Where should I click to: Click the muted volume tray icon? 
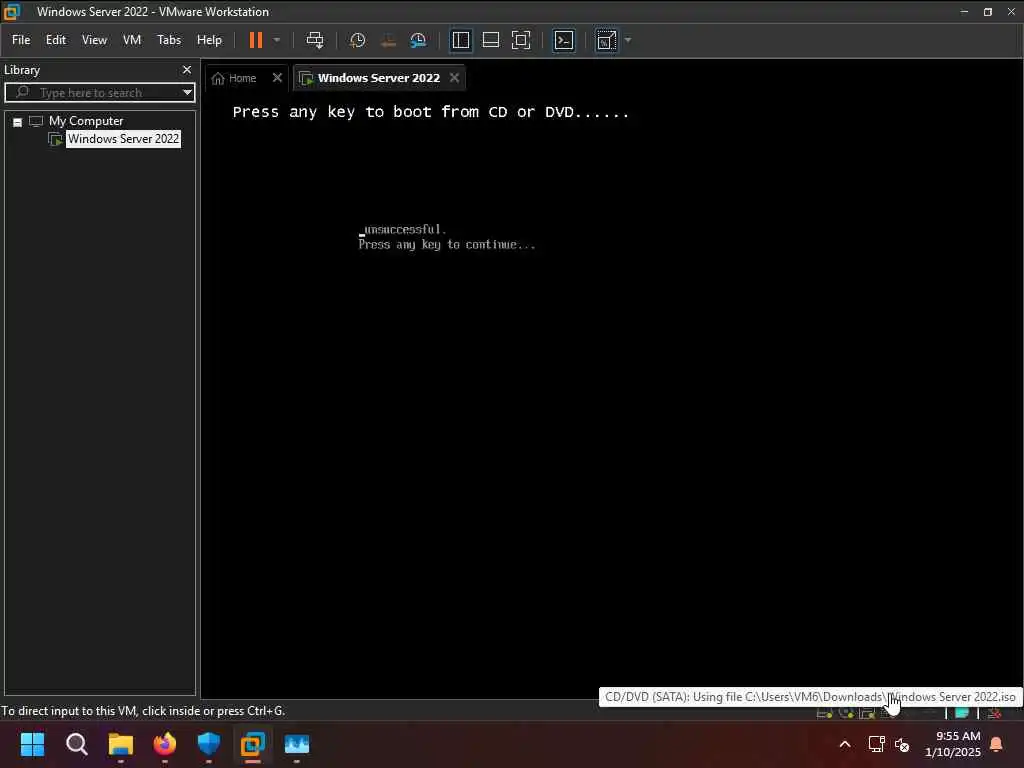(x=902, y=744)
